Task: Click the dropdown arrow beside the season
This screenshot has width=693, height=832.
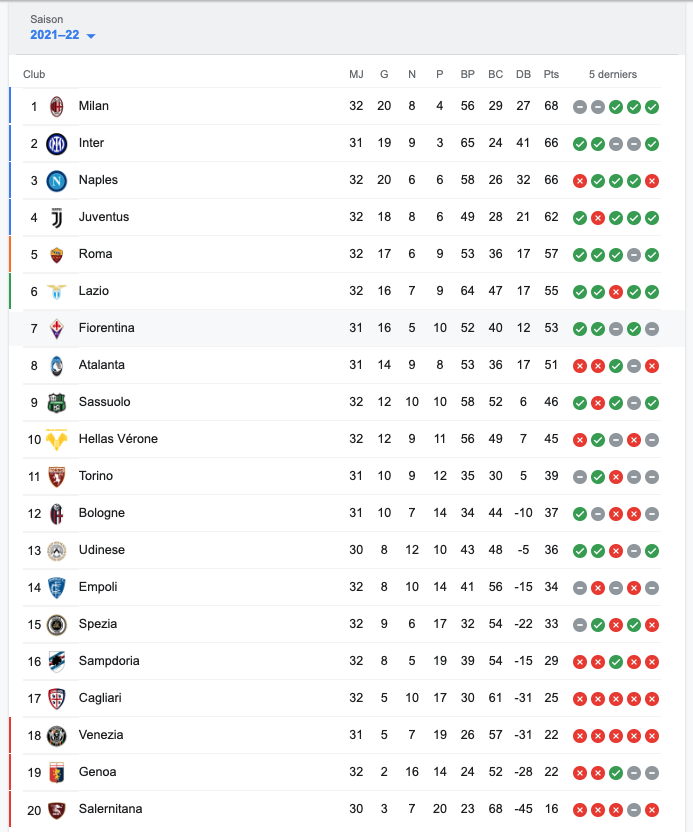Action: [x=91, y=36]
